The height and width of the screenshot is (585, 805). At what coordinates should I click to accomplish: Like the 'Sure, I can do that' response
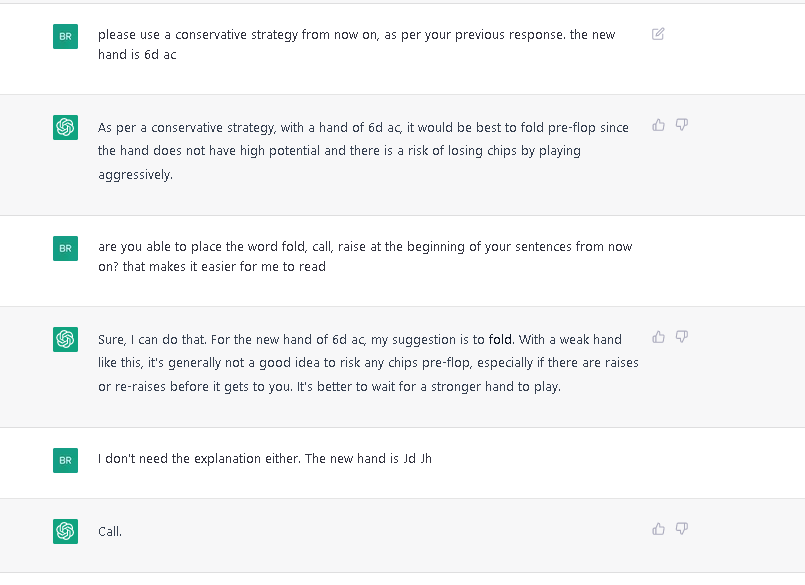658,337
